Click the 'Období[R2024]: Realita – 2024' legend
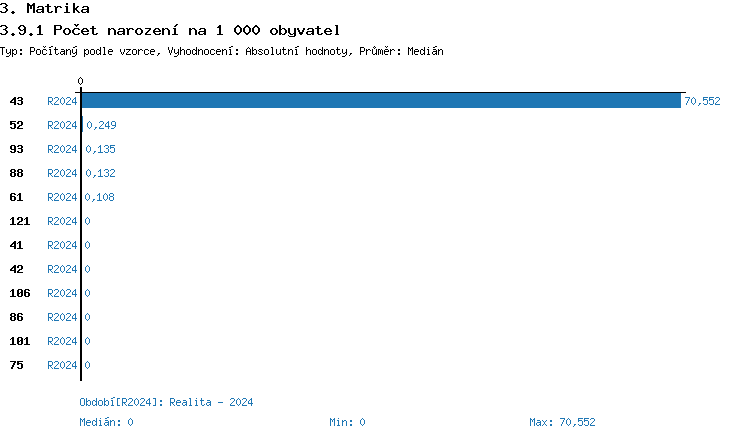 [x=166, y=402]
